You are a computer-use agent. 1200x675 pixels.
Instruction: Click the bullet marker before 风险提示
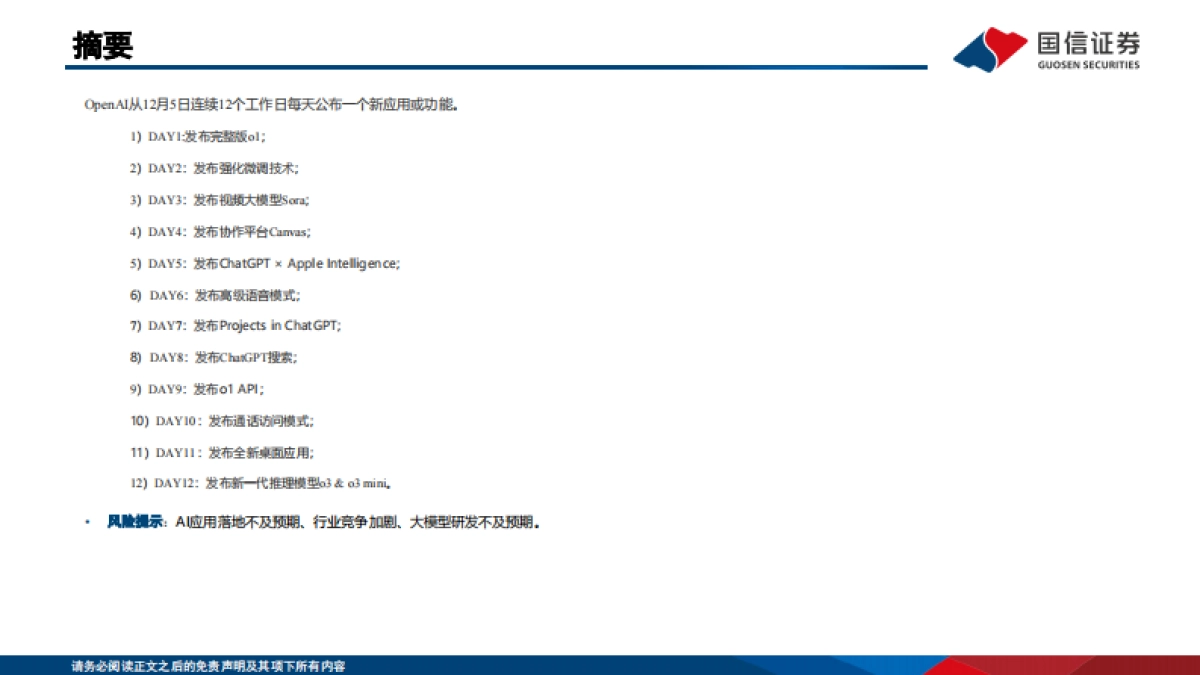tap(87, 520)
